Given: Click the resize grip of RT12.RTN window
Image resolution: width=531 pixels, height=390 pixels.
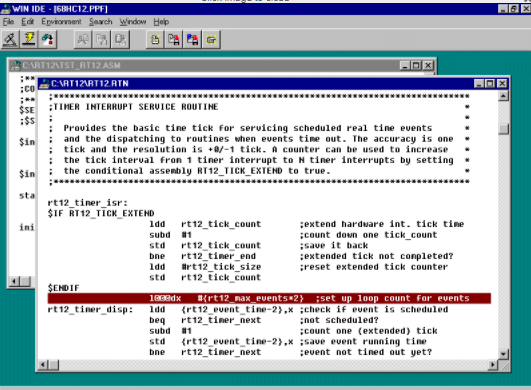Looking at the screenshot, I should pos(504,366).
